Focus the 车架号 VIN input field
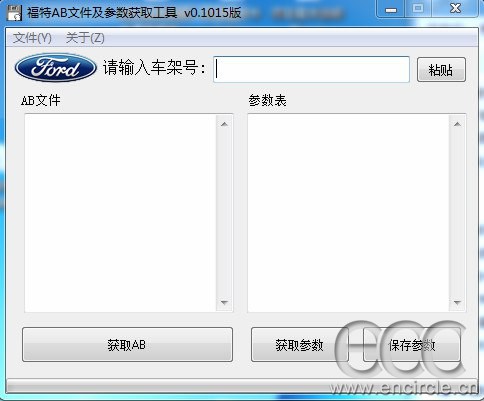 point(311,69)
